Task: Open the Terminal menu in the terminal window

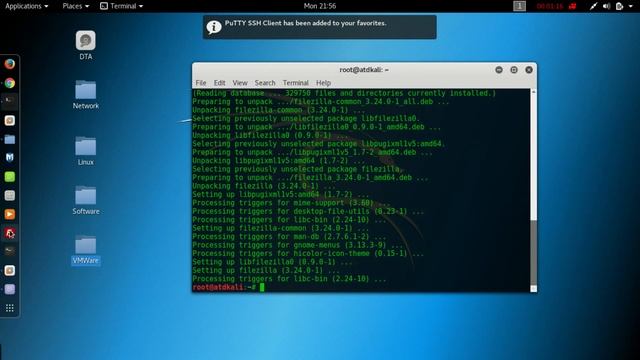Action: pyautogui.click(x=296, y=83)
